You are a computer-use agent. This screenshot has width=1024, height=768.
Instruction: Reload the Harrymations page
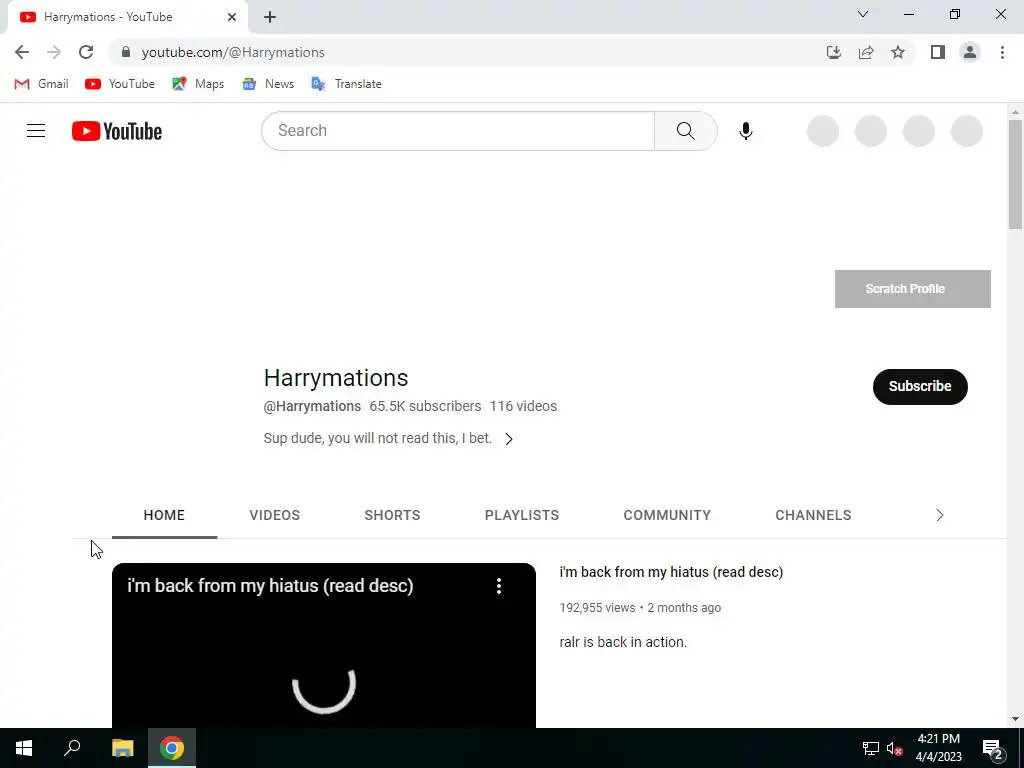(86, 52)
